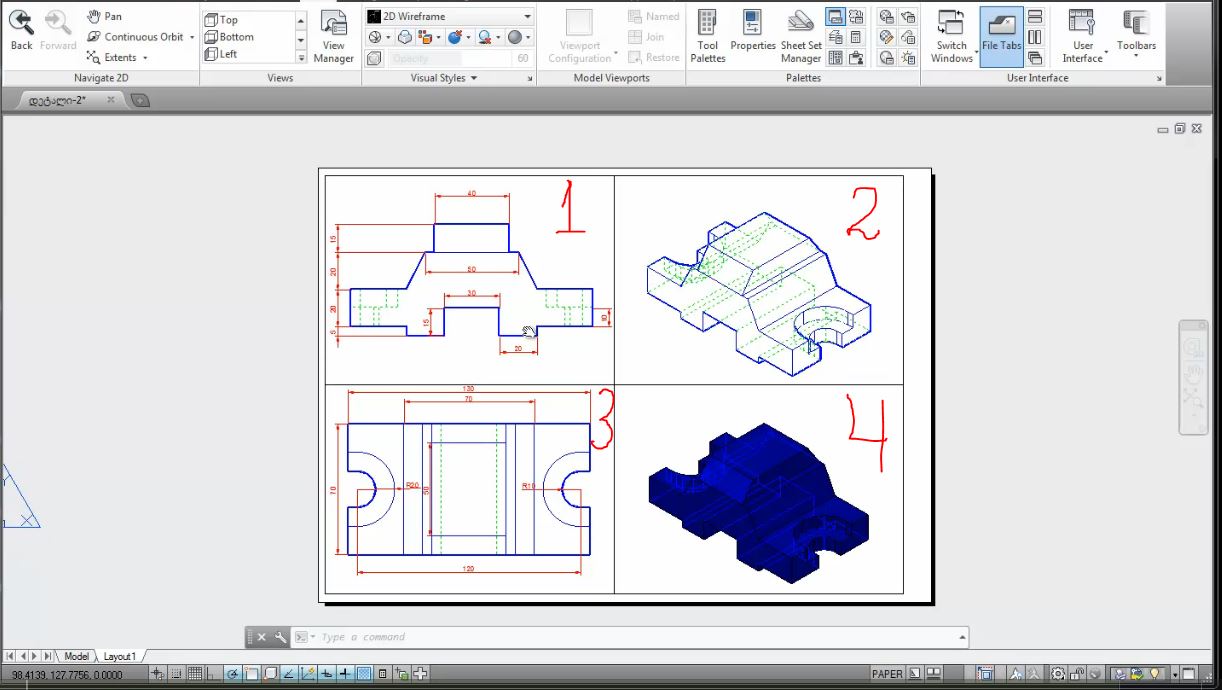Select the Layout1 tab

[x=120, y=656]
